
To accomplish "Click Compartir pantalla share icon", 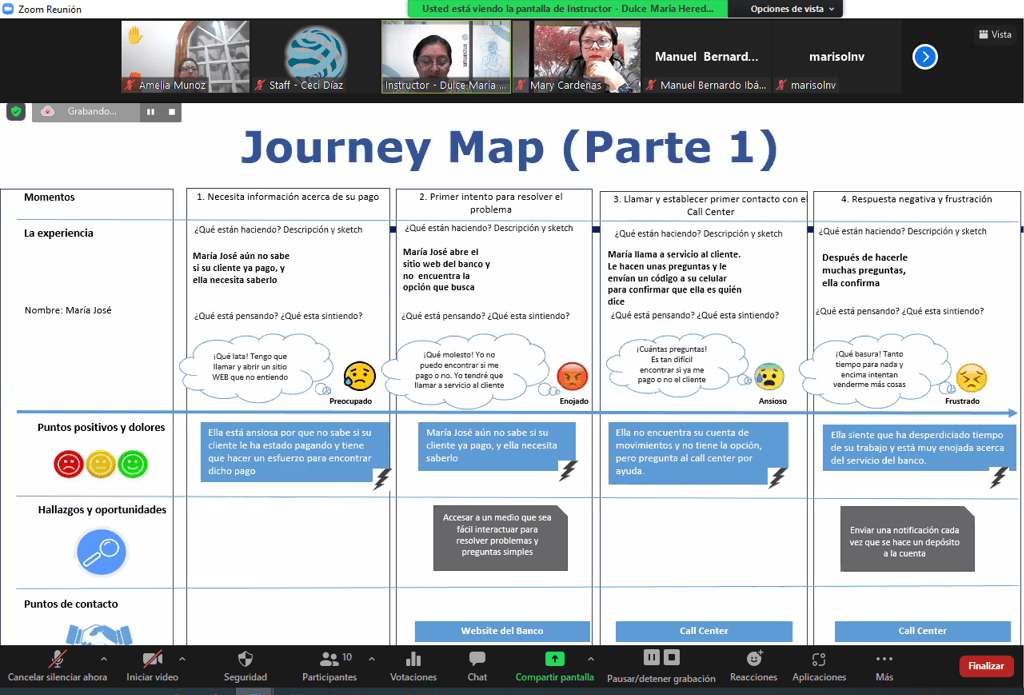I will coord(554,660).
